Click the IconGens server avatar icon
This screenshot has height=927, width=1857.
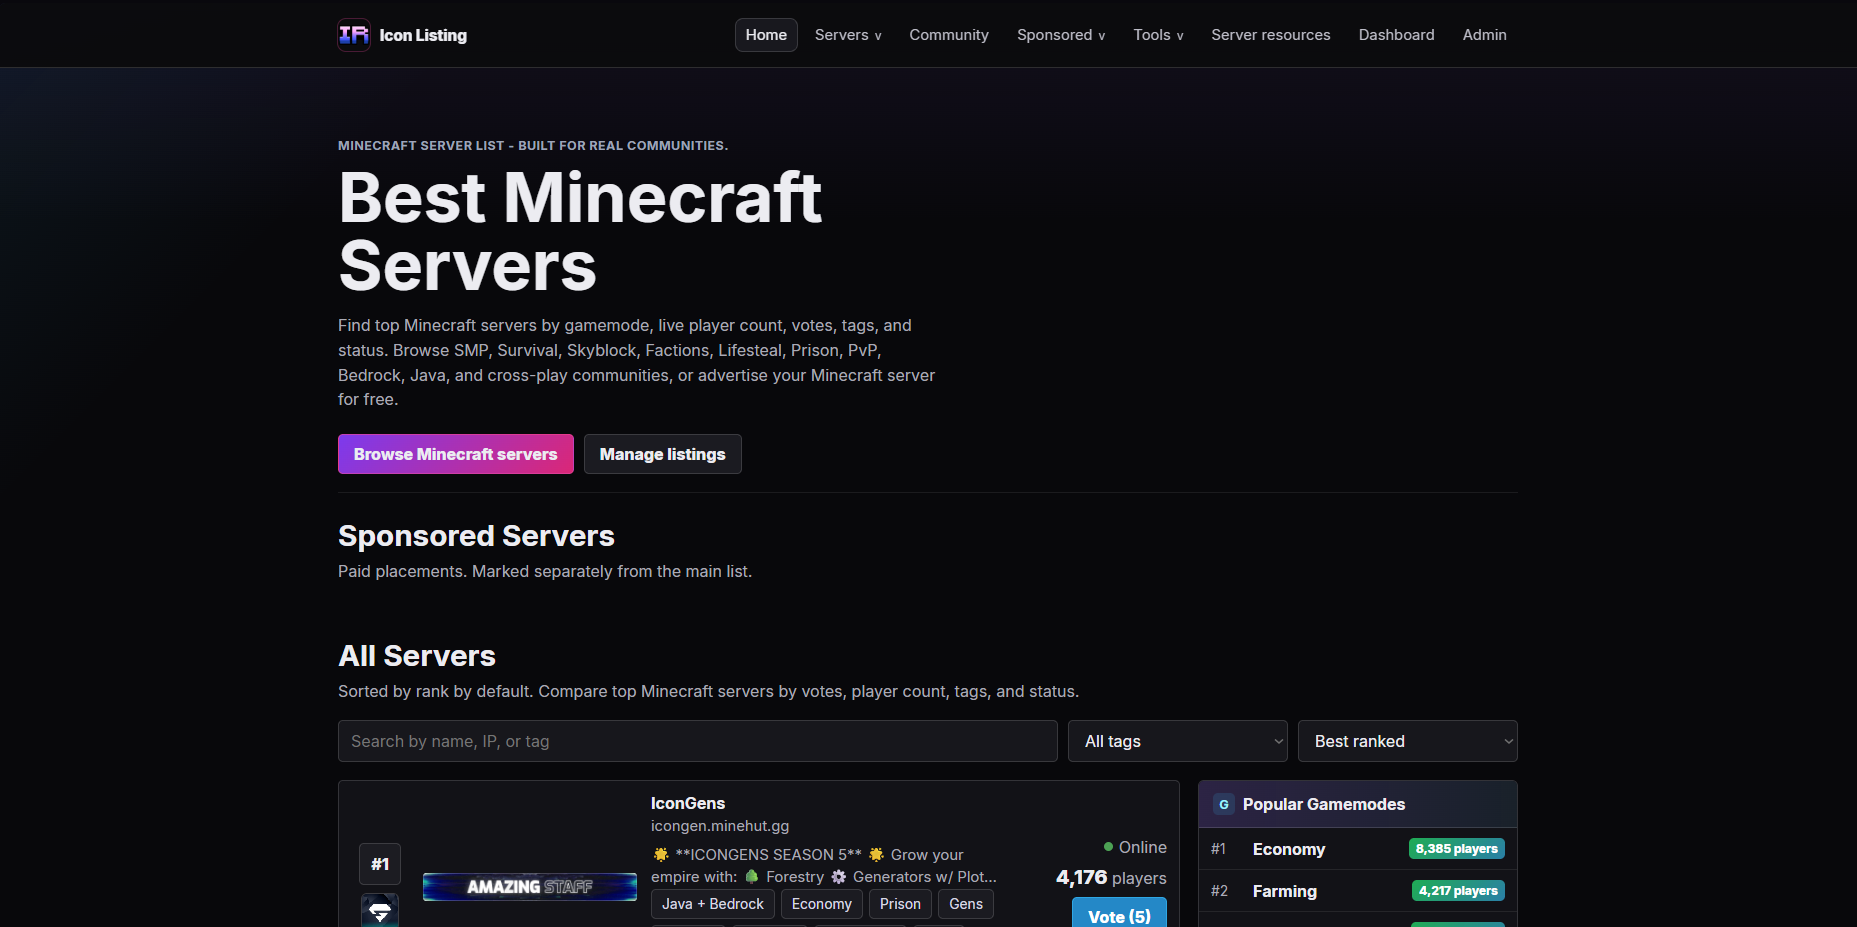(380, 911)
